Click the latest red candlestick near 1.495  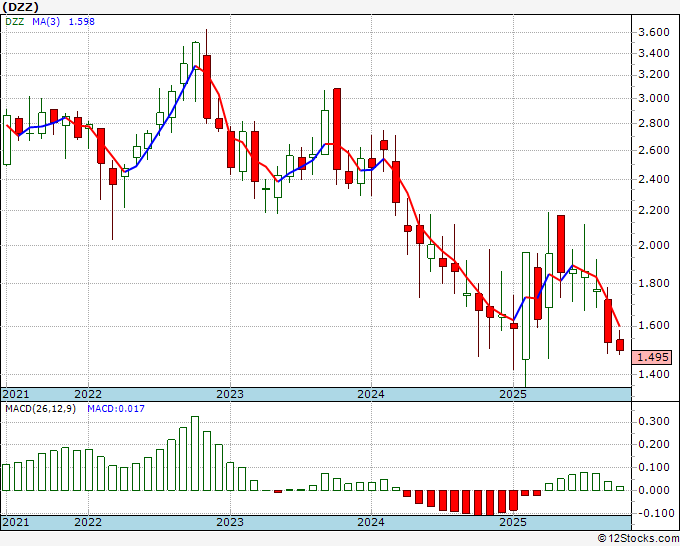click(620, 345)
